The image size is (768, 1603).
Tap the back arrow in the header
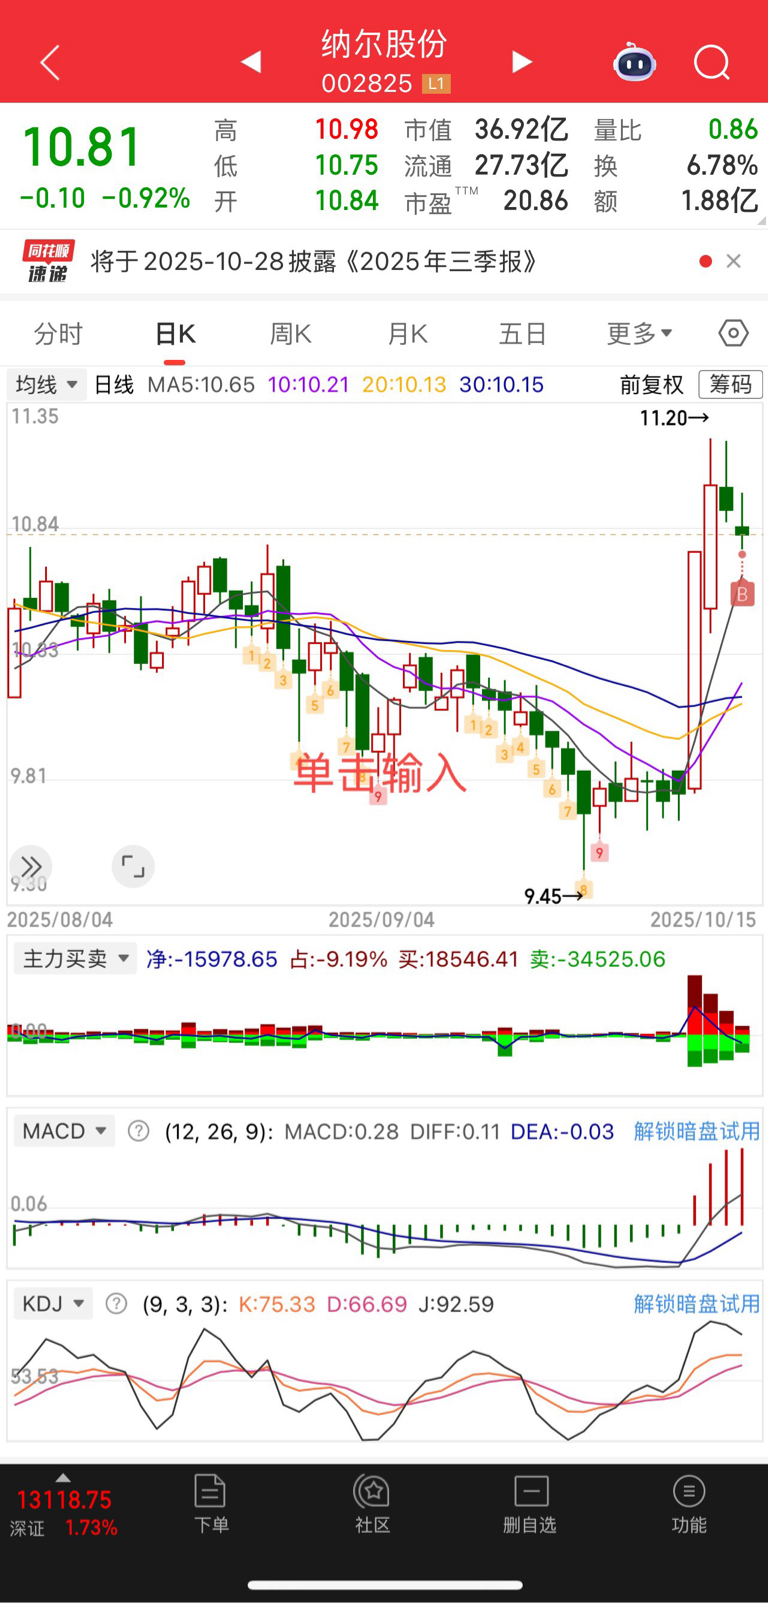coord(50,62)
